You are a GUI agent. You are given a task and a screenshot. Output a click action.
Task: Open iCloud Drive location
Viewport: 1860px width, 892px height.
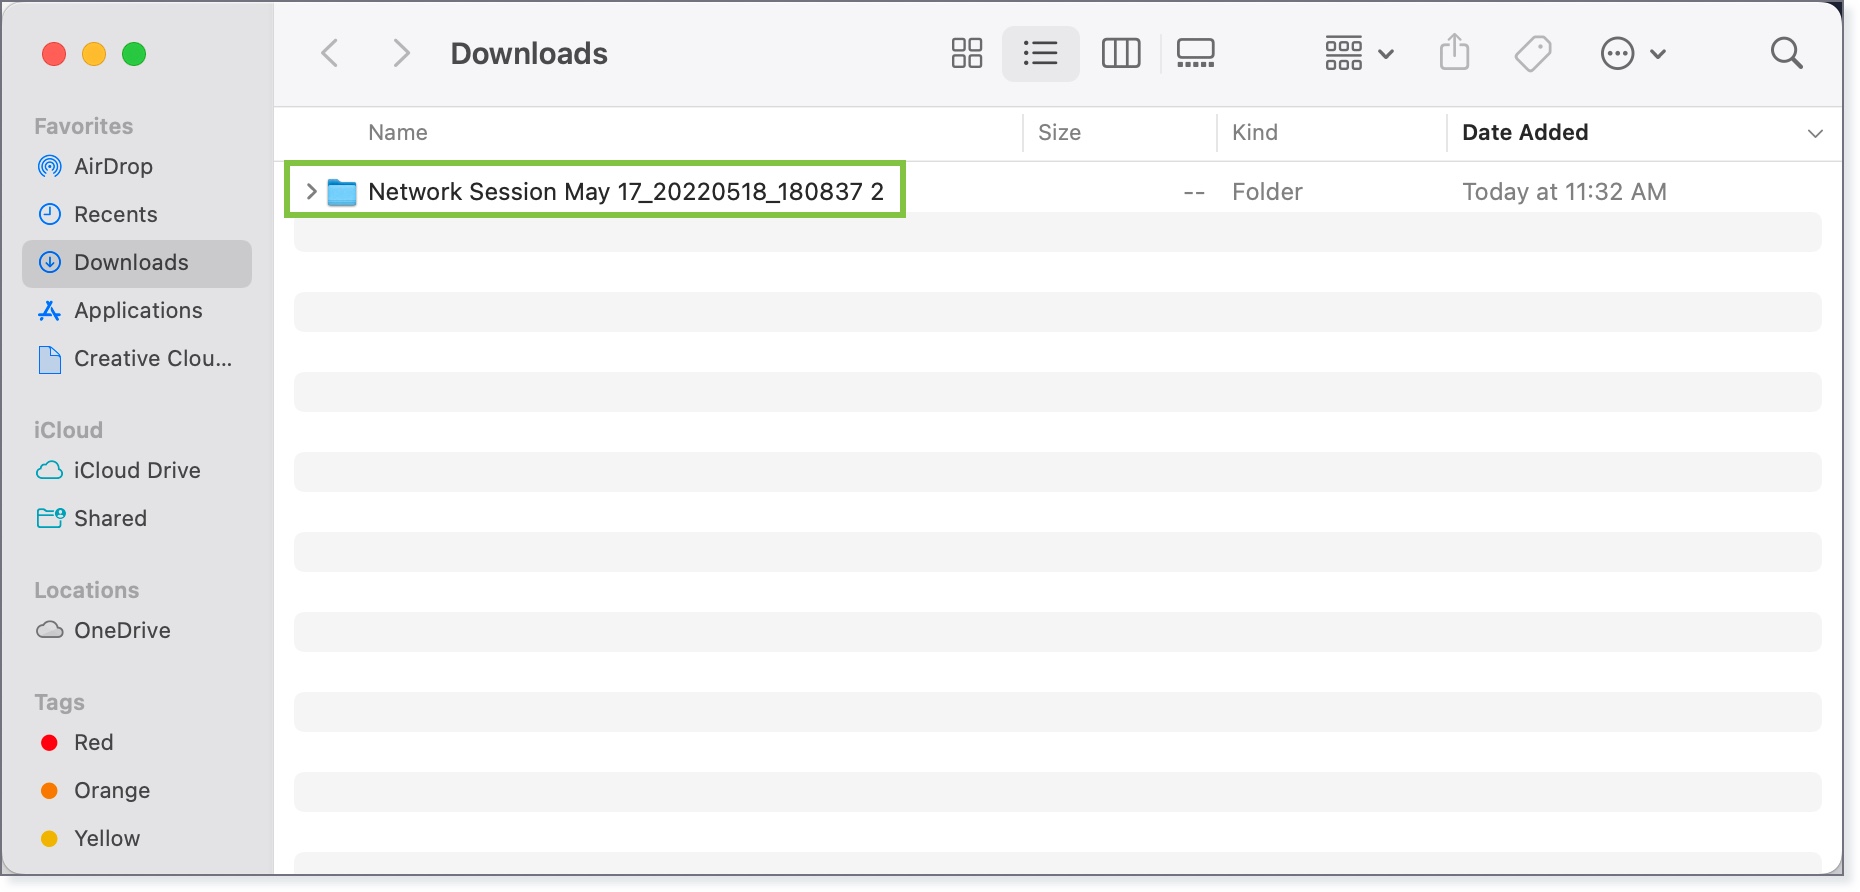[137, 470]
